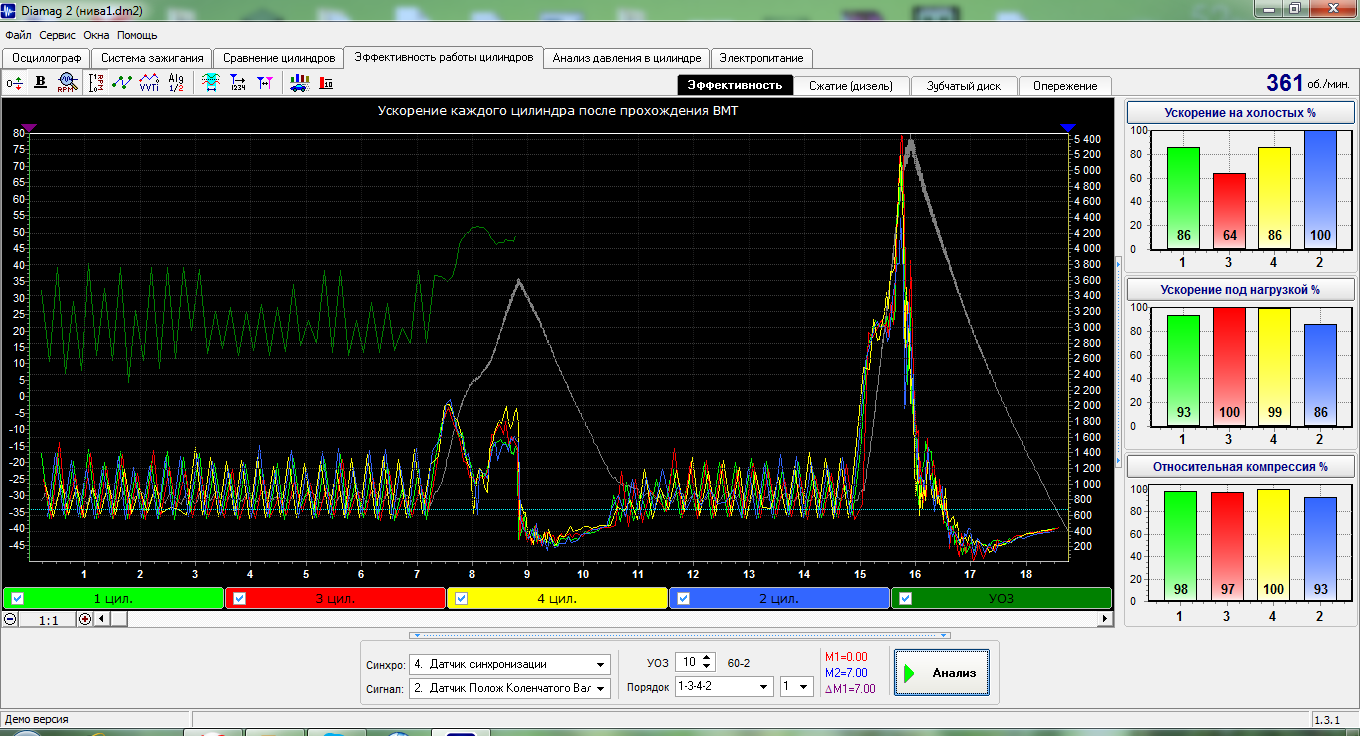This screenshot has width=1360, height=736.
Task: Click the 1.3.1 version label in status bar
Action: pyautogui.click(x=1325, y=720)
